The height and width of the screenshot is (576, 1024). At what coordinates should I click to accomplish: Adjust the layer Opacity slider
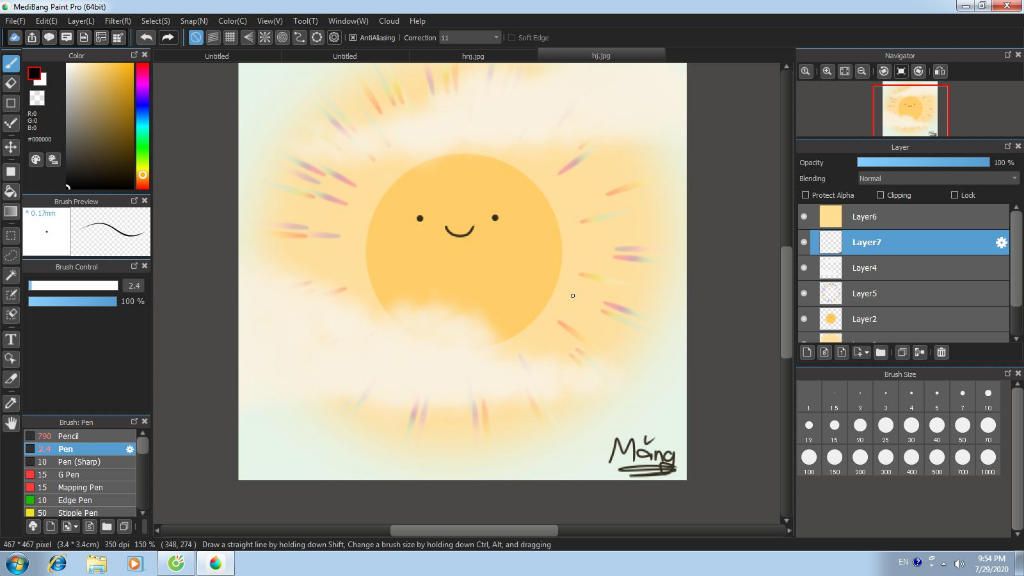pyautogui.click(x=923, y=163)
